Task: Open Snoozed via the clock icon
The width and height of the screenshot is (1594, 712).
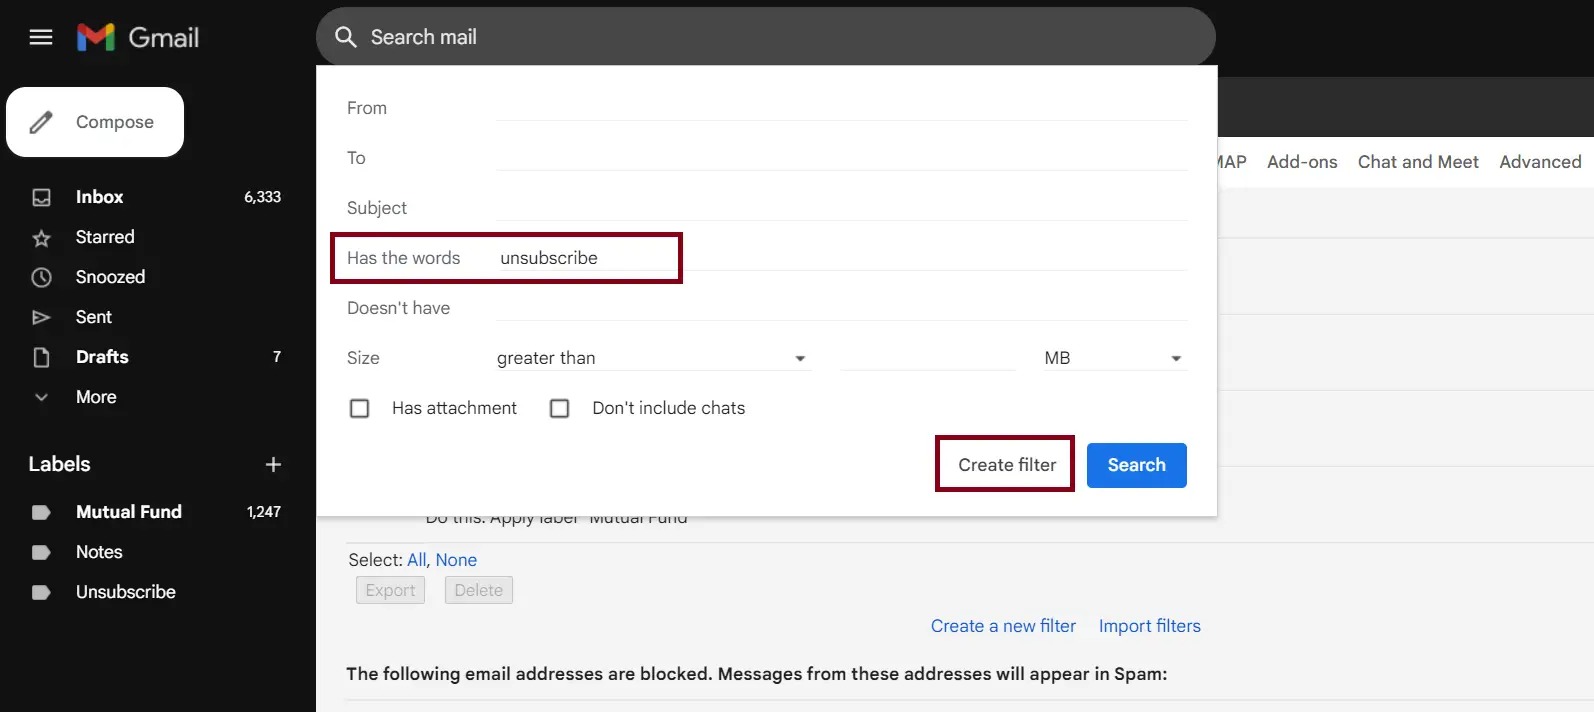Action: click(41, 277)
